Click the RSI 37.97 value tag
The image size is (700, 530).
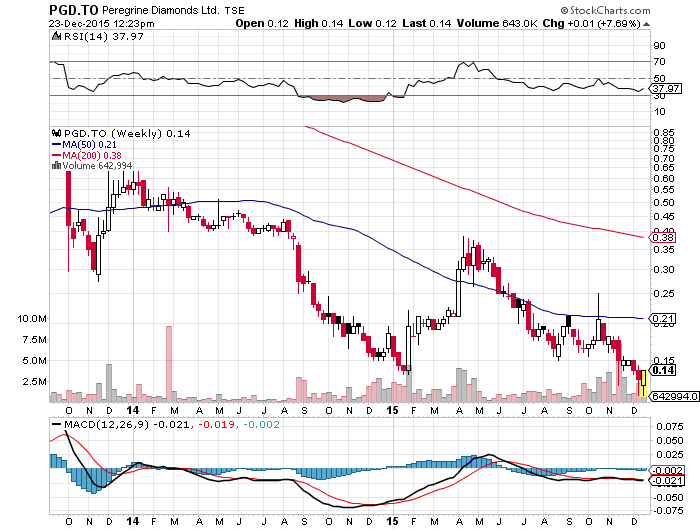pyautogui.click(x=664, y=89)
